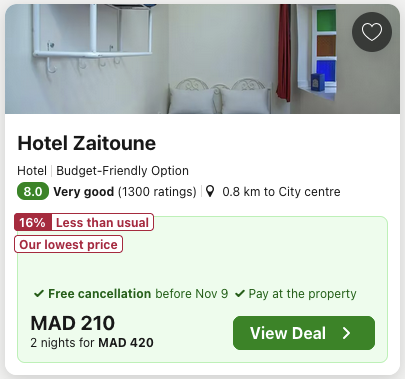
Task: Click the MAD 210 nightly price
Action: pos(73,323)
